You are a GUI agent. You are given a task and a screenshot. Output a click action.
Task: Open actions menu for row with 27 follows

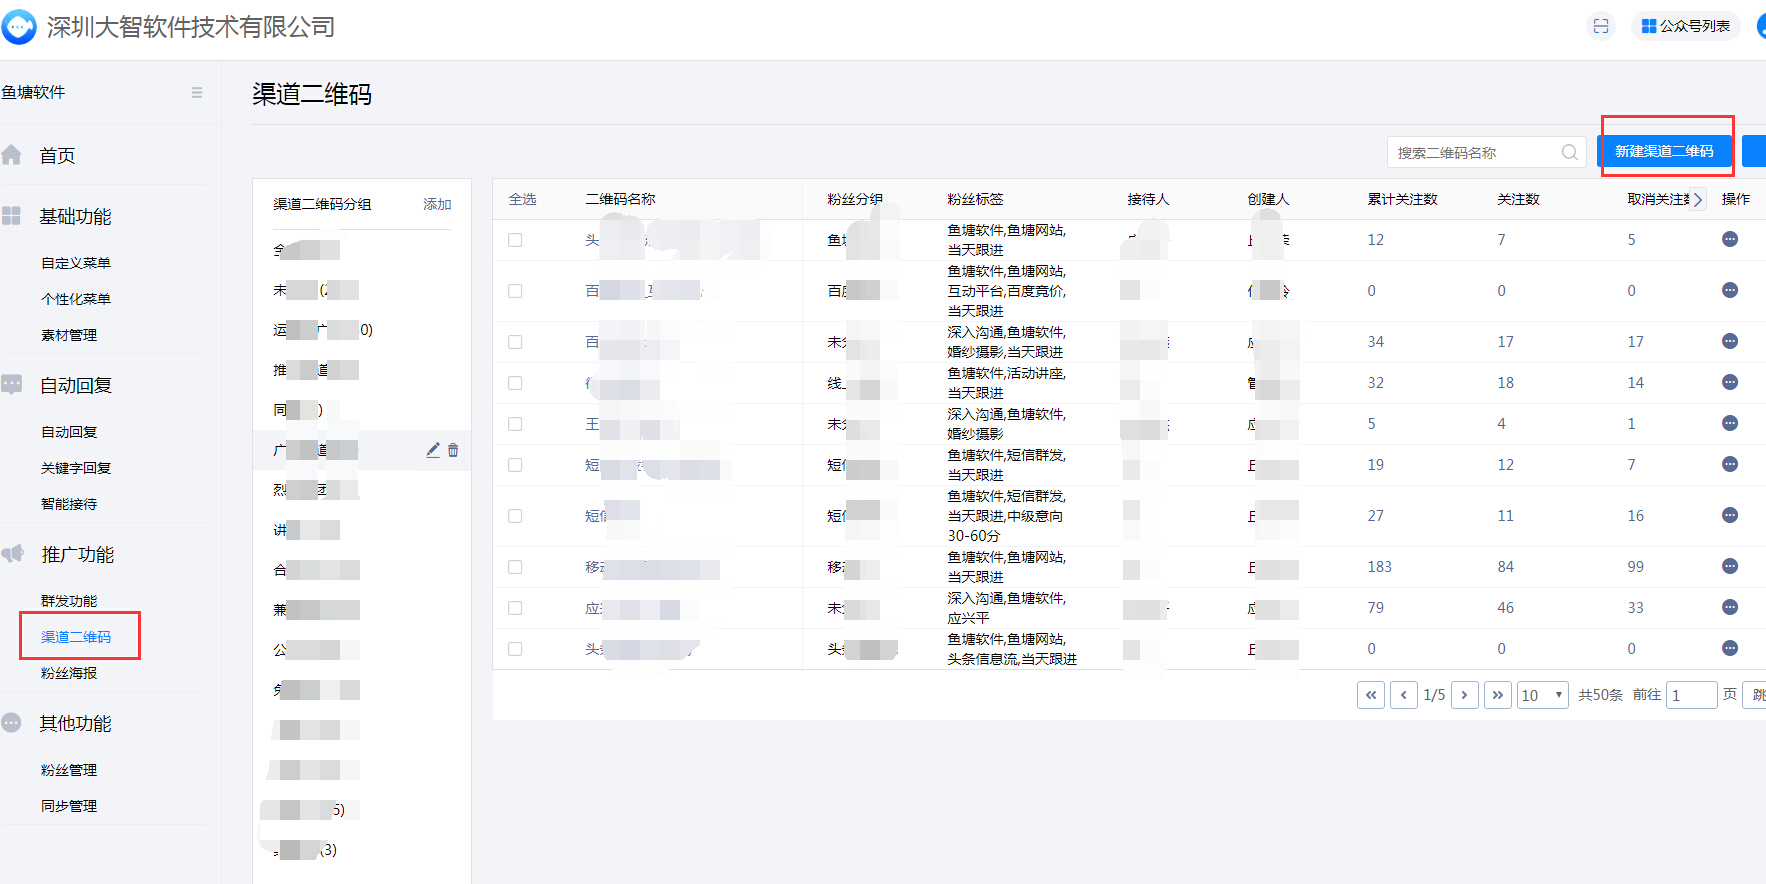pos(1730,515)
